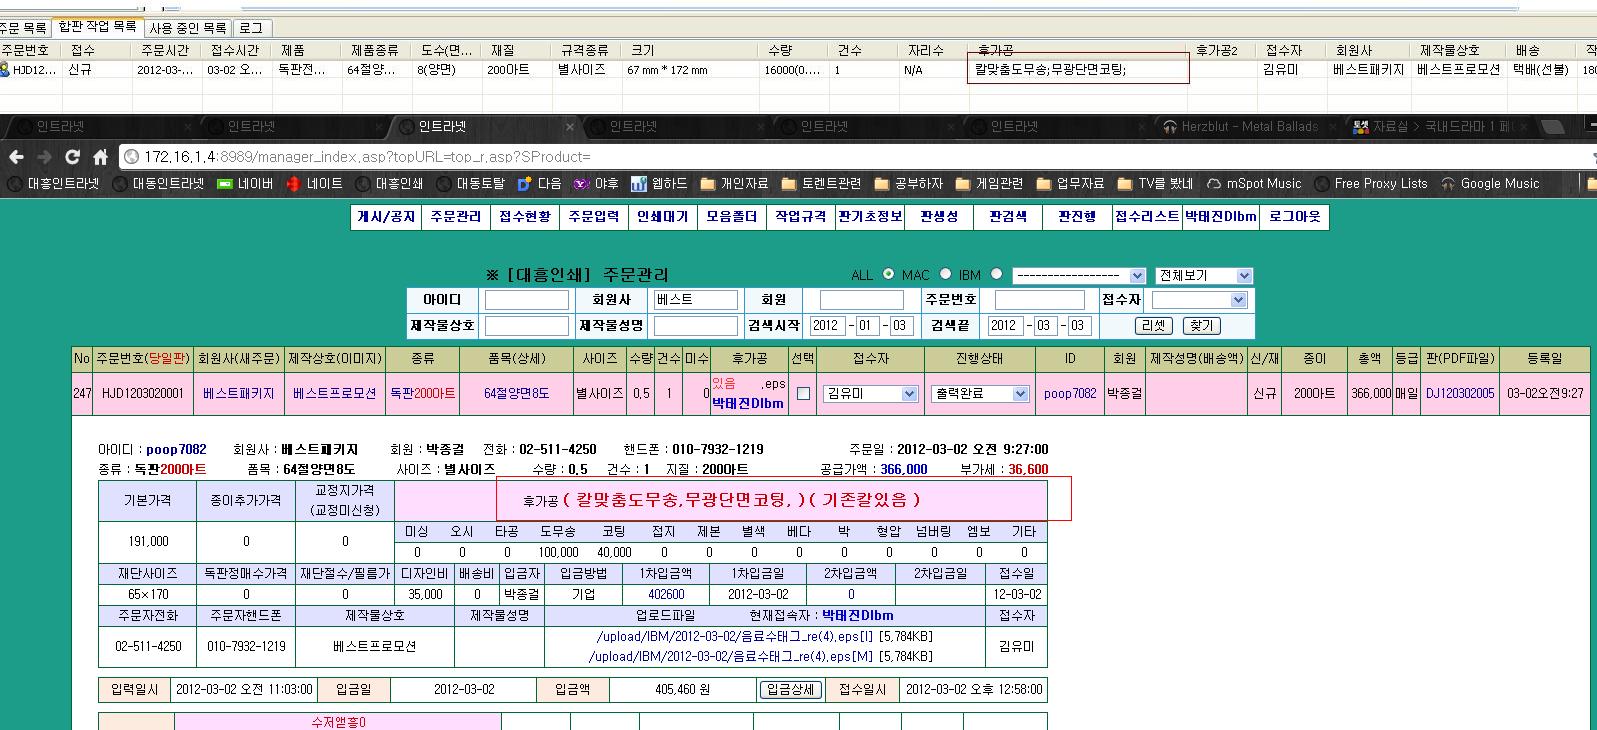This screenshot has width=1597, height=730.
Task: Select the MAC radio button
Action: point(945,274)
